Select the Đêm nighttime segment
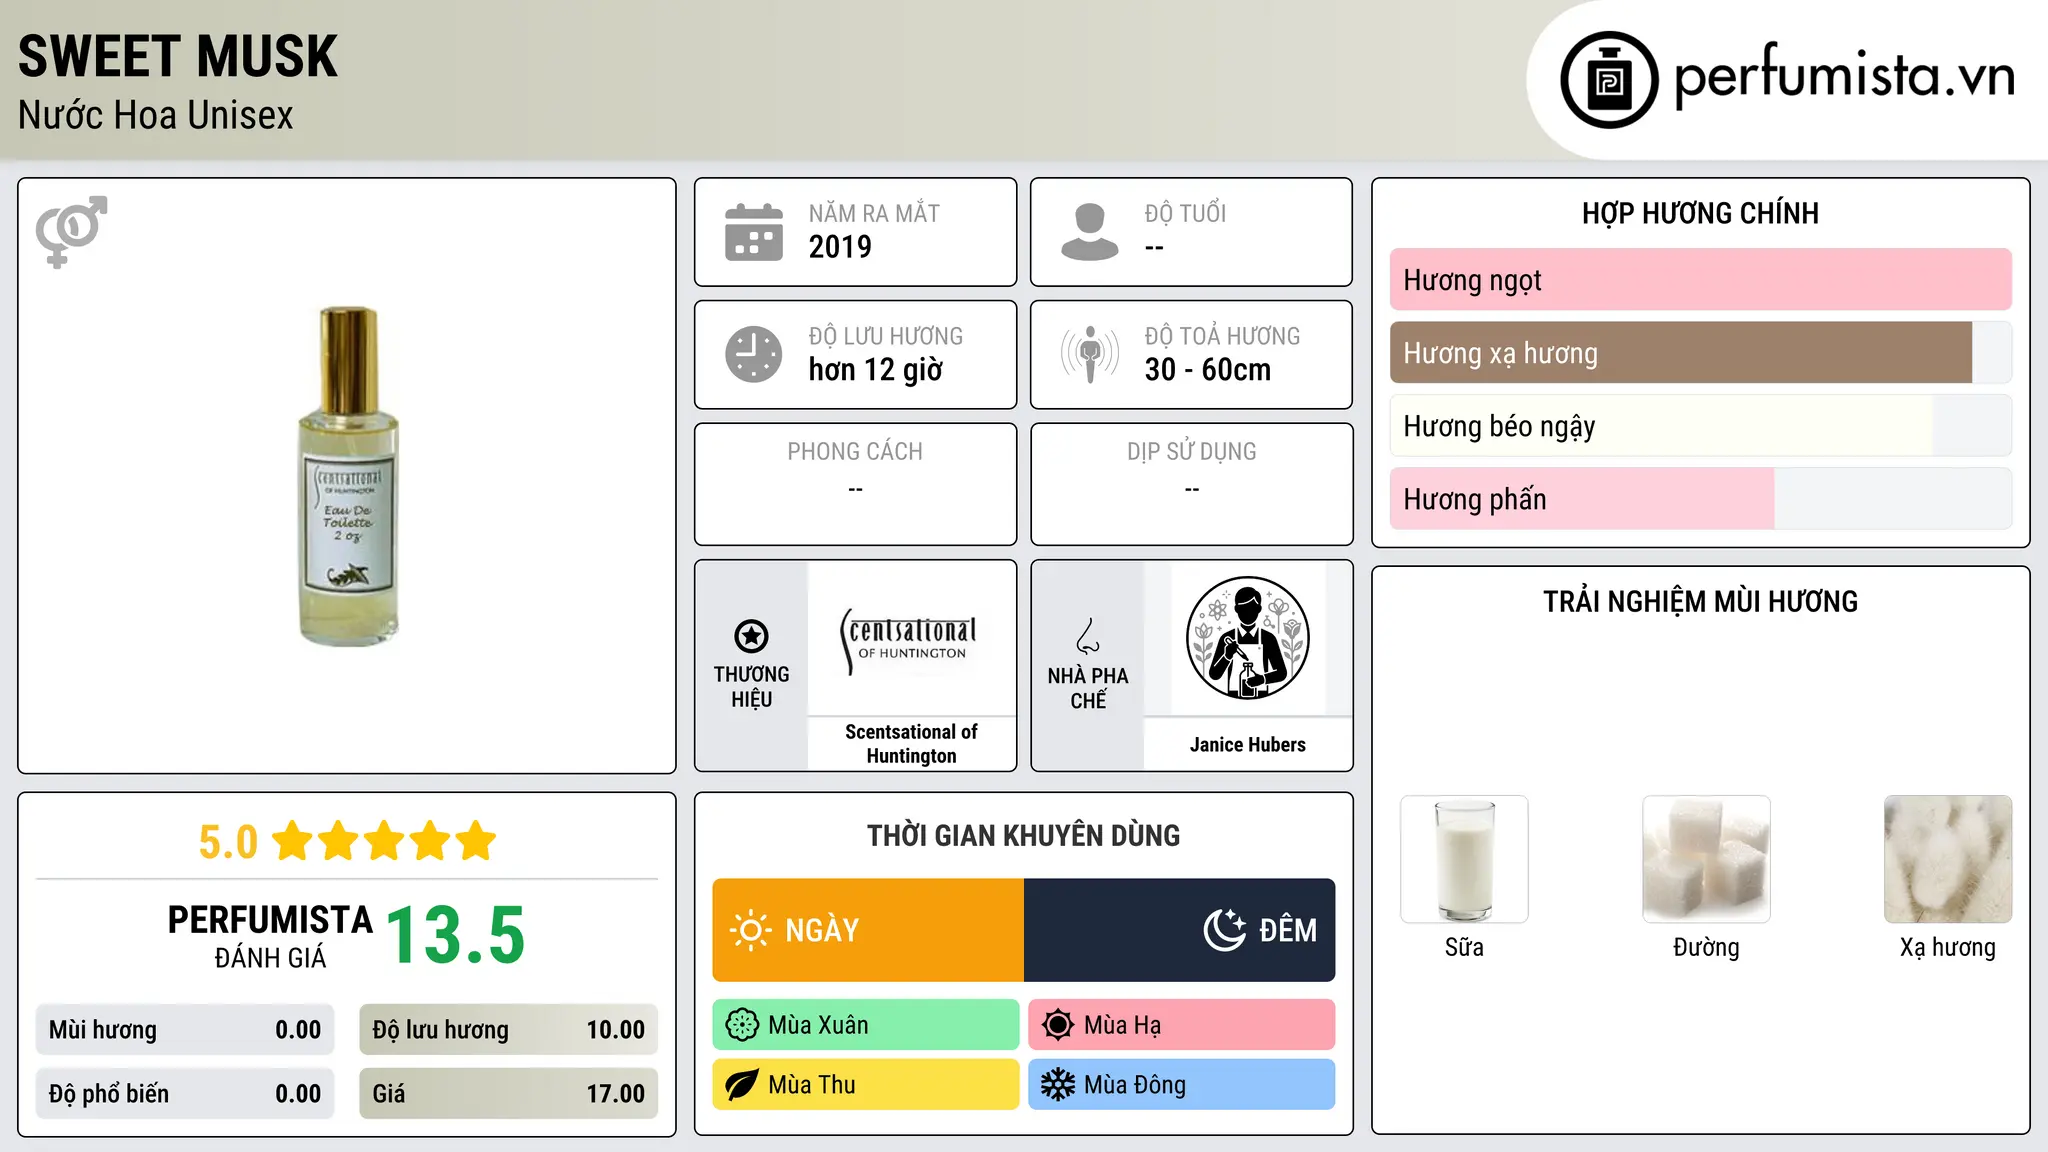The height and width of the screenshot is (1152, 2048). pos(1180,930)
